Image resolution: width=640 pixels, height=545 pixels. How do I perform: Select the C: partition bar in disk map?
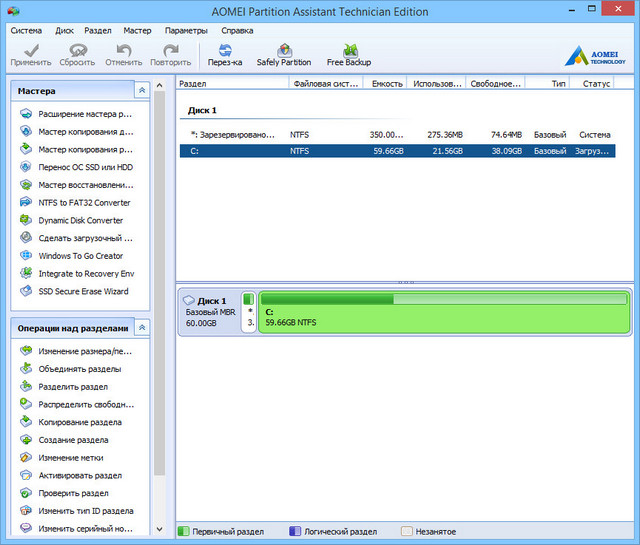pos(443,313)
